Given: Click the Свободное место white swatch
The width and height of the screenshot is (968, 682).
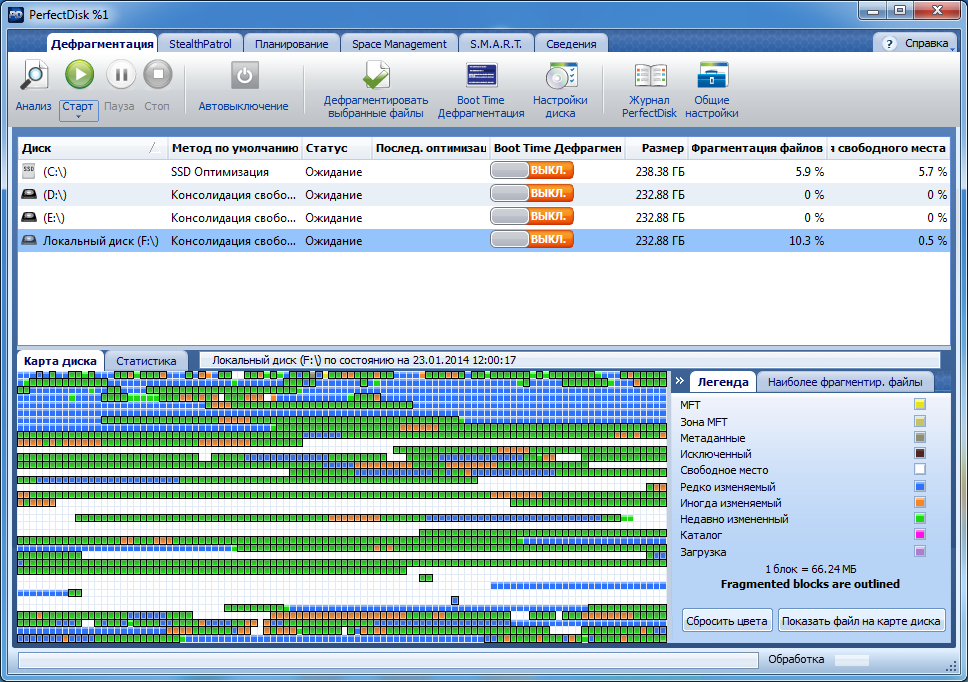Looking at the screenshot, I should tap(920, 470).
